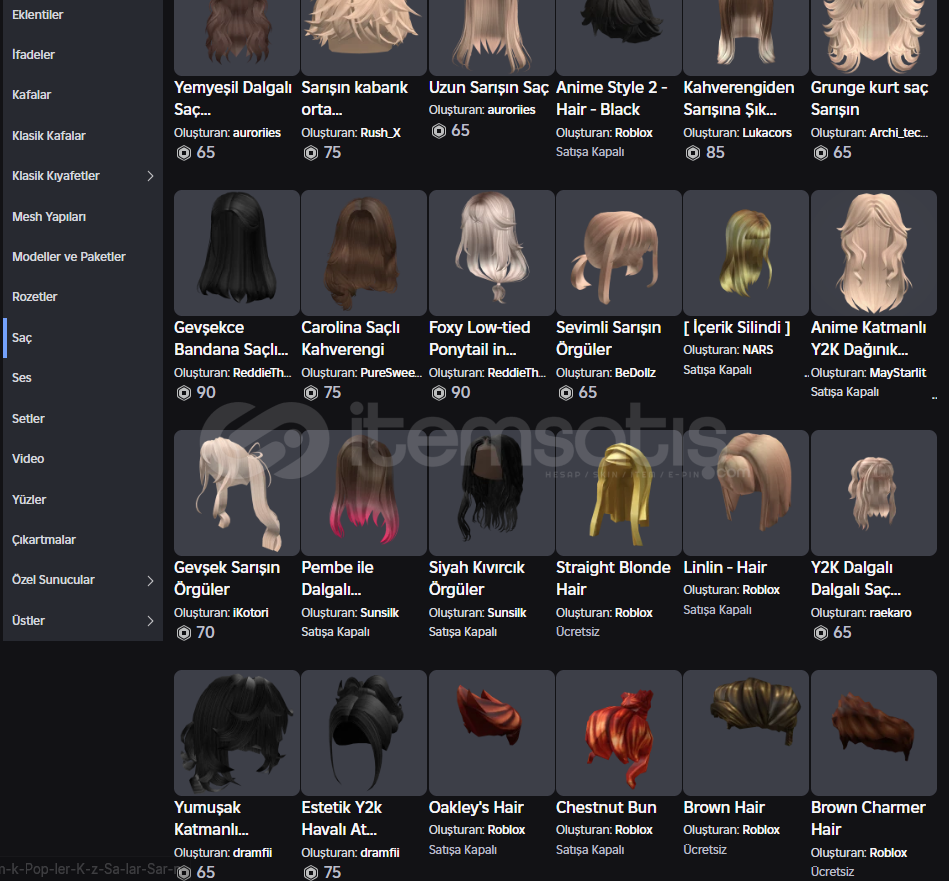Click Robux icon beside Foxy Low-tied Ponytail price
Image resolution: width=949 pixels, height=881 pixels.
(x=438, y=393)
